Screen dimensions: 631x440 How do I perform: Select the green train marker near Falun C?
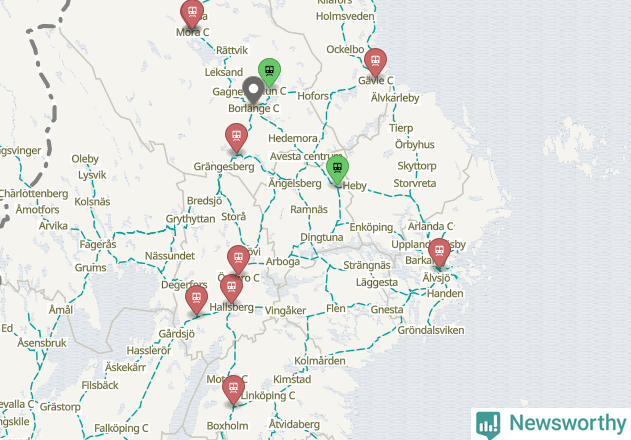[269, 72]
